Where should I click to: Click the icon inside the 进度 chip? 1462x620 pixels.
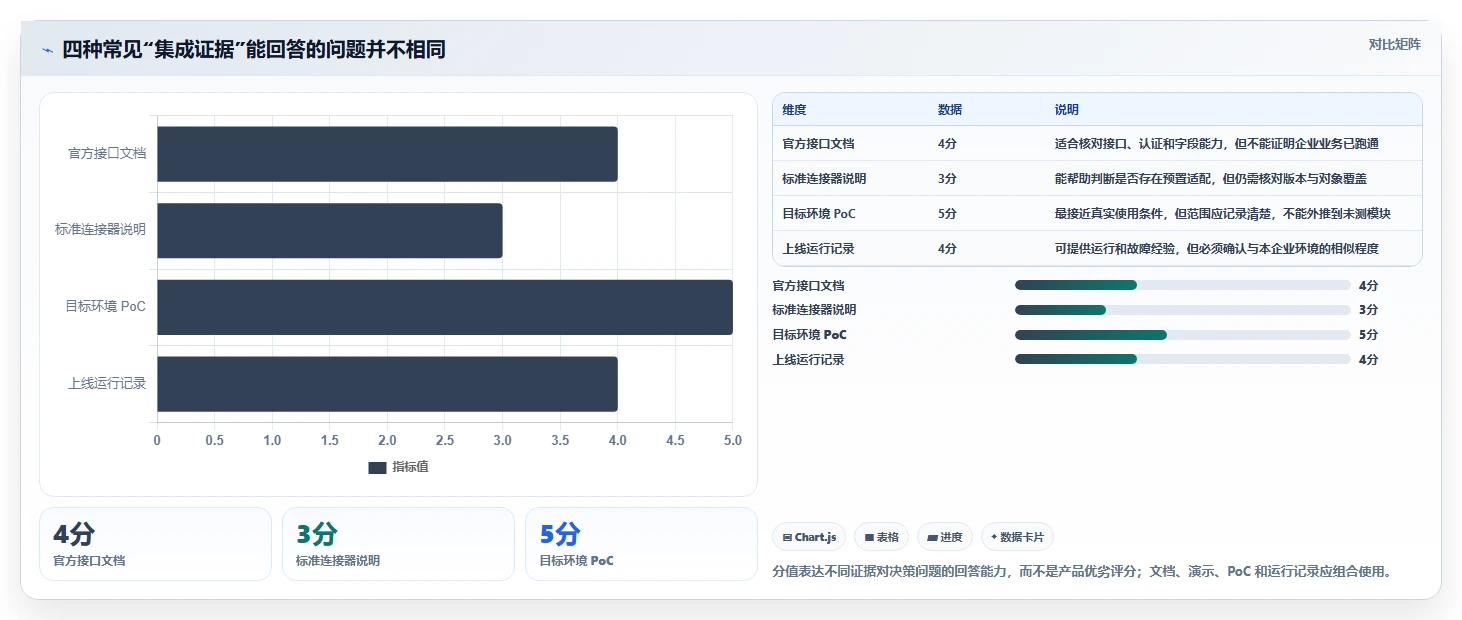pyautogui.click(x=932, y=537)
